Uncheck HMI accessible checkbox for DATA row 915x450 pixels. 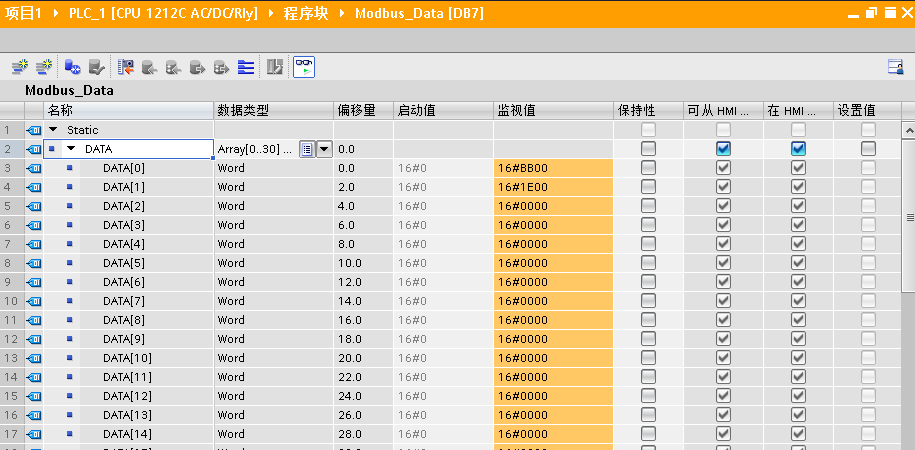click(x=723, y=149)
